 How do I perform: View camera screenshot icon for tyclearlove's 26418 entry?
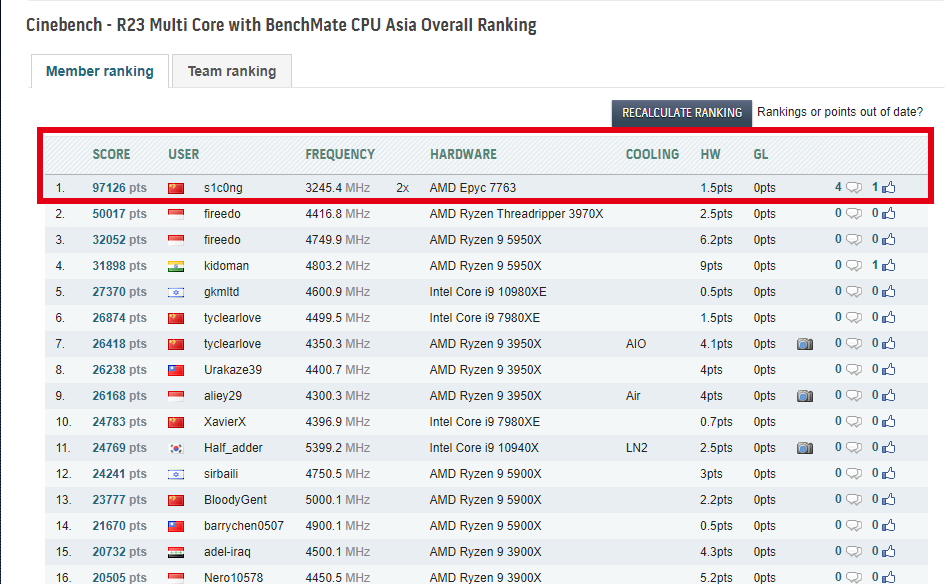(x=805, y=344)
